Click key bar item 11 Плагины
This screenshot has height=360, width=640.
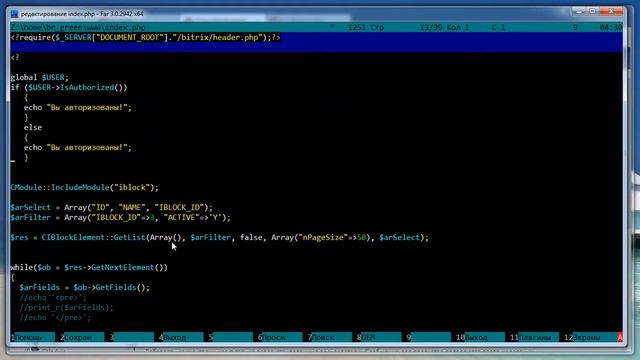pyautogui.click(x=534, y=338)
